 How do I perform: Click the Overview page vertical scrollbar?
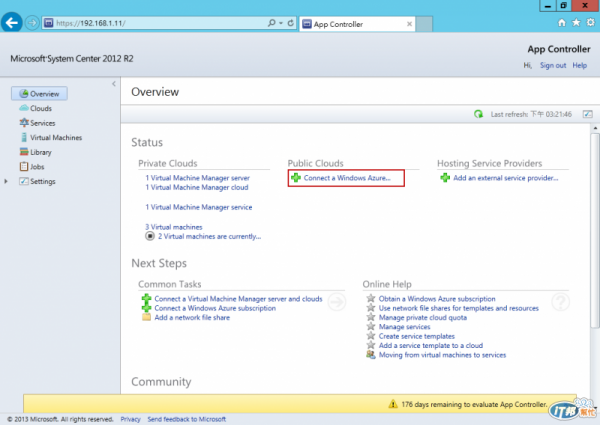click(x=595, y=231)
